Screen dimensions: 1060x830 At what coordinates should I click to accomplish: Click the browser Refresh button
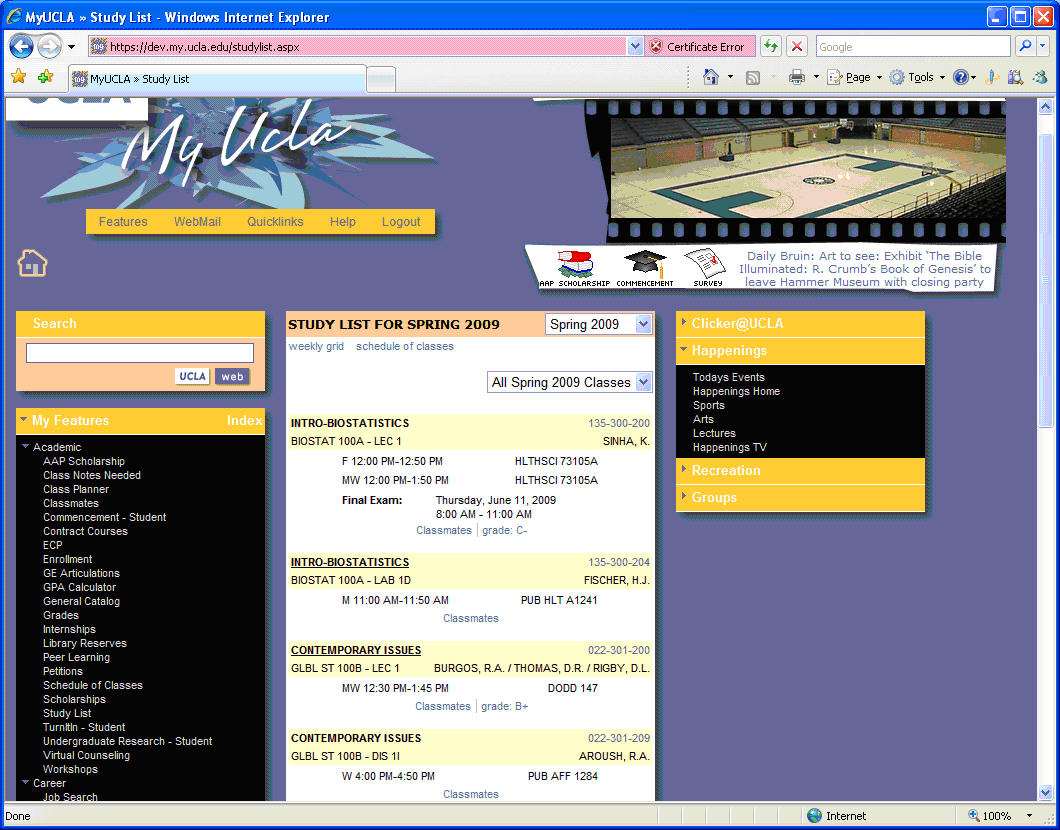tap(770, 47)
